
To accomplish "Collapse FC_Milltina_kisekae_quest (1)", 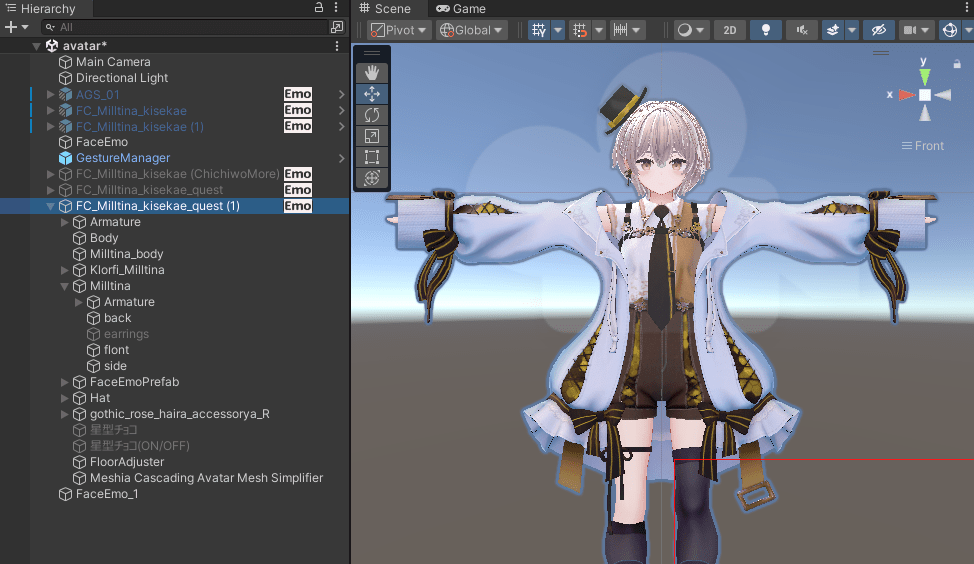I will click(50, 206).
